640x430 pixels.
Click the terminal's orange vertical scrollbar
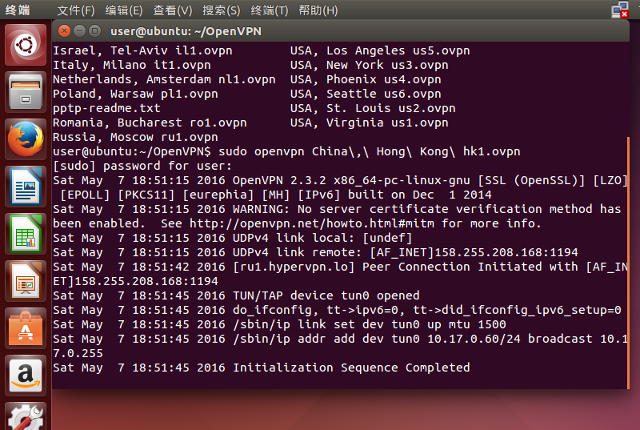[628, 263]
